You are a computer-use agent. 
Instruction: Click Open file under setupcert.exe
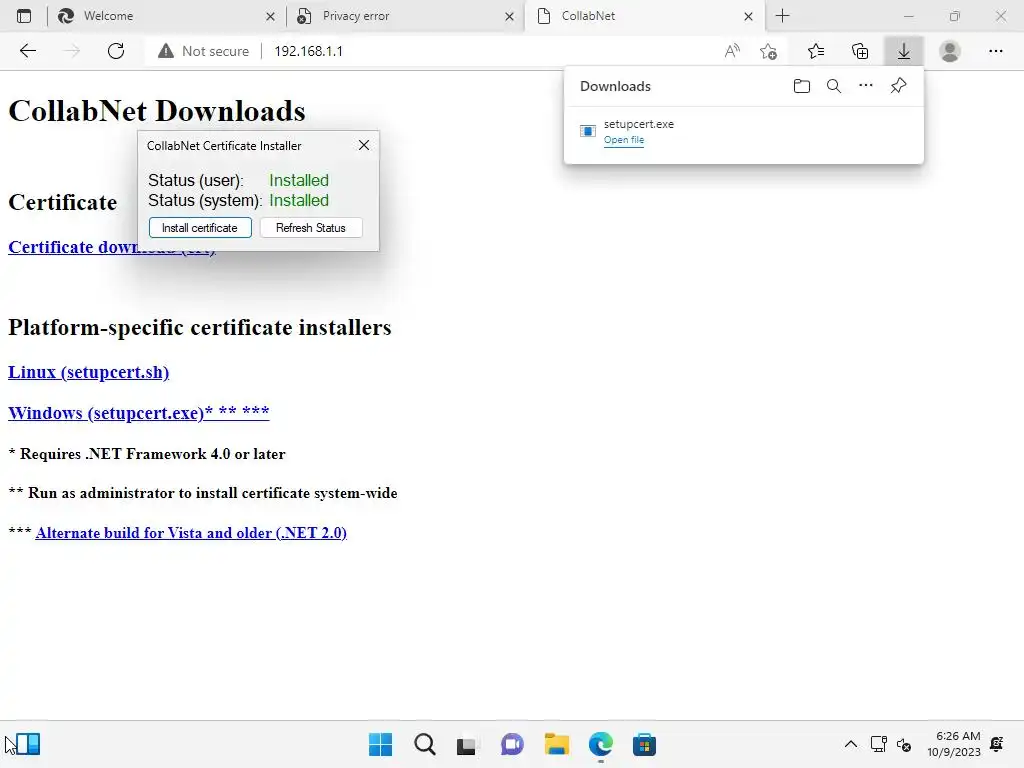pos(624,140)
